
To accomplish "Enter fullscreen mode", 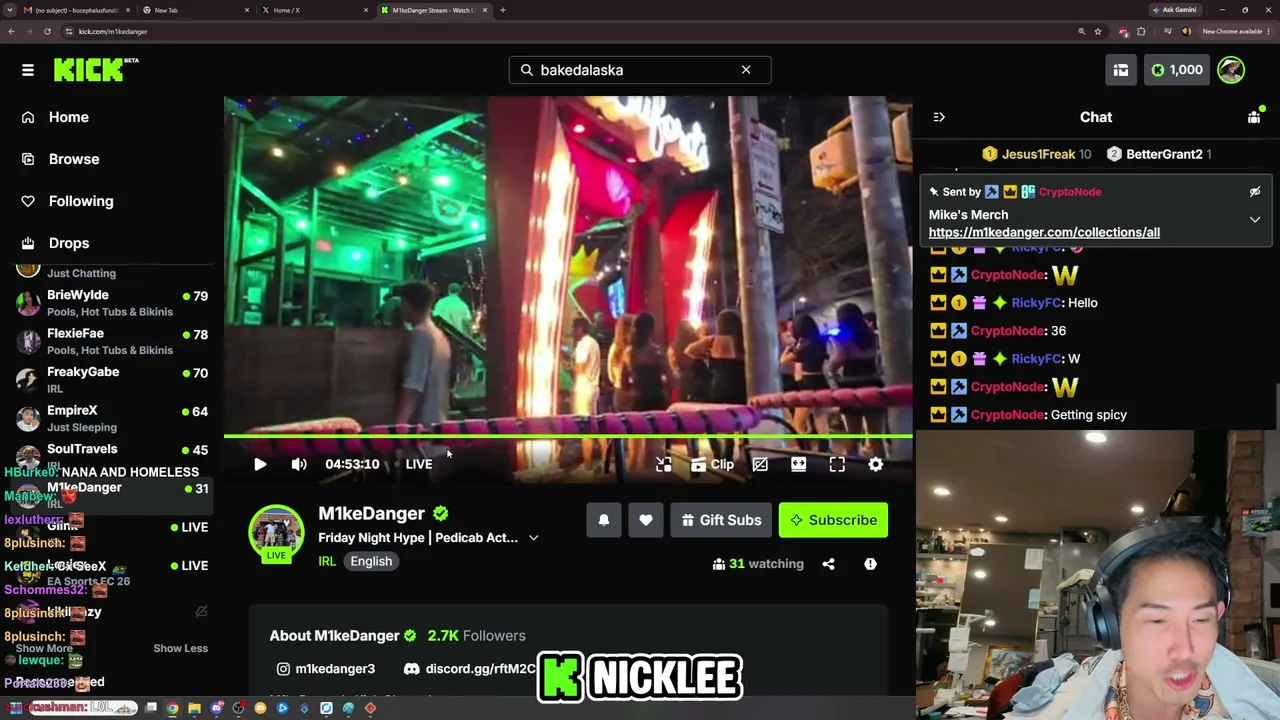I will (837, 464).
